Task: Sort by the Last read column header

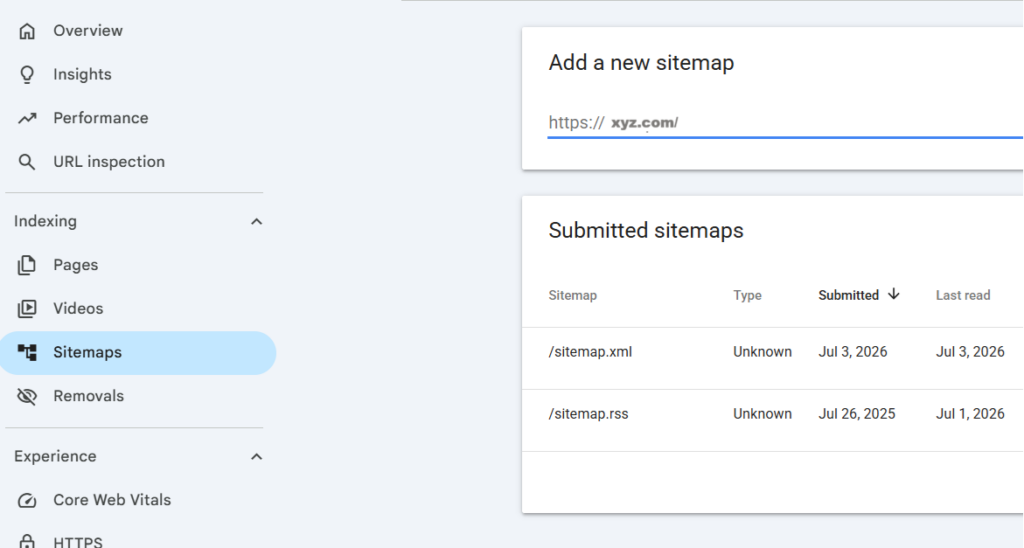Action: pos(963,295)
